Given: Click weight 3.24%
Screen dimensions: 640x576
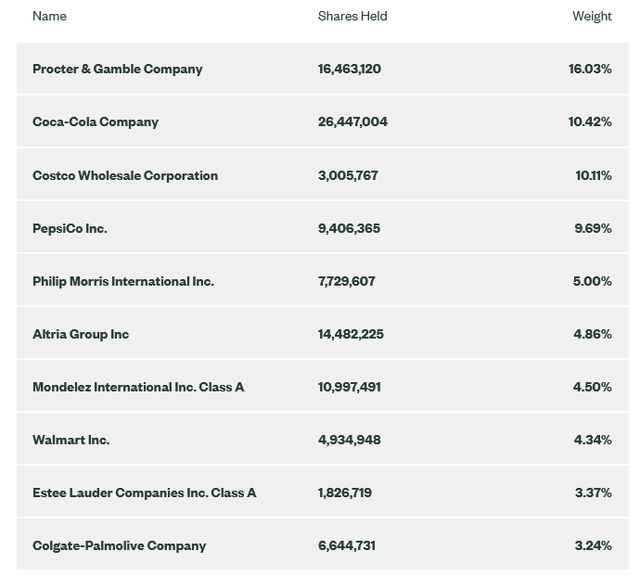Looking at the screenshot, I should point(593,546).
